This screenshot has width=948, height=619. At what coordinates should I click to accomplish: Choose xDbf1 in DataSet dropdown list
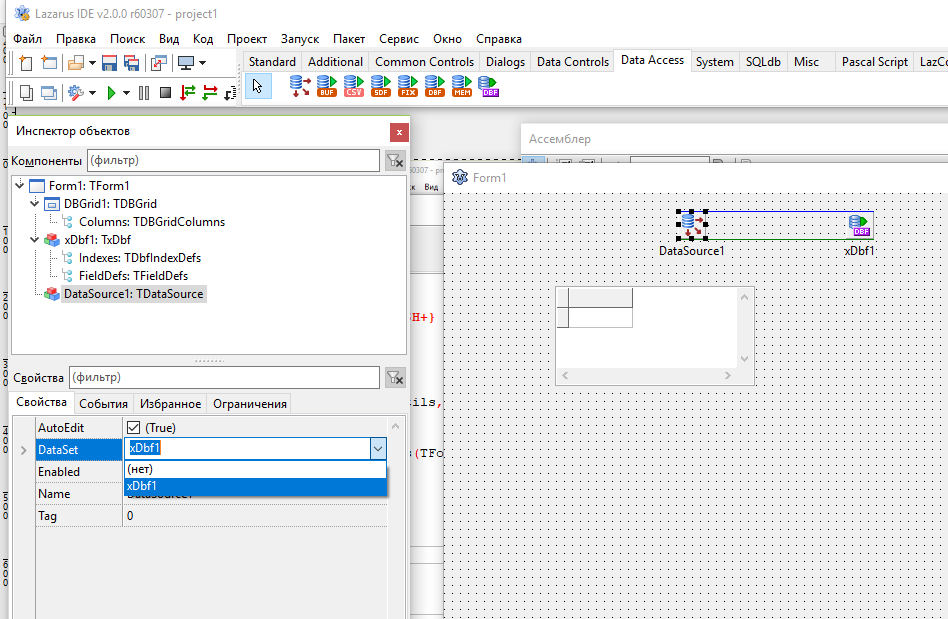pyautogui.click(x=255, y=486)
